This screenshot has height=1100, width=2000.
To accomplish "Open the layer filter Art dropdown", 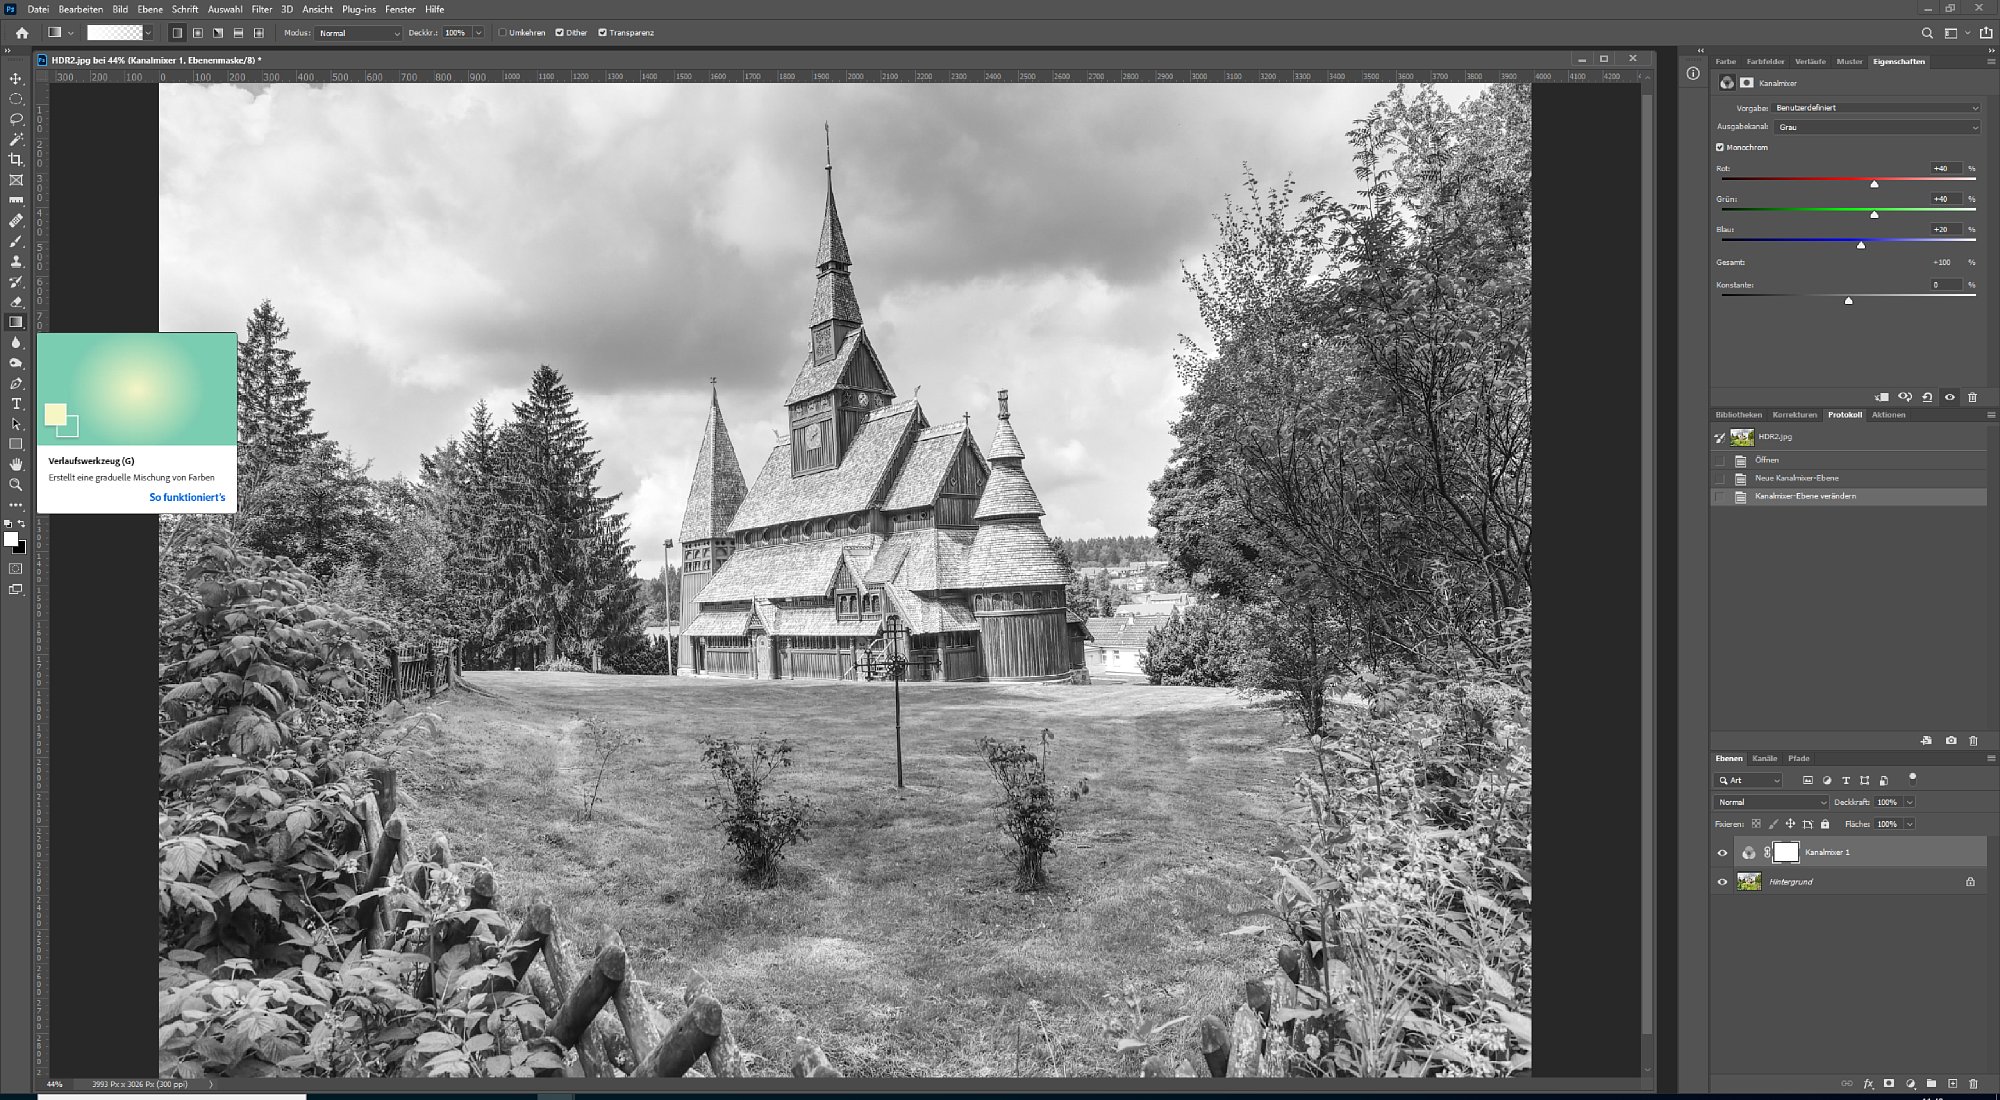I will (1749, 780).
